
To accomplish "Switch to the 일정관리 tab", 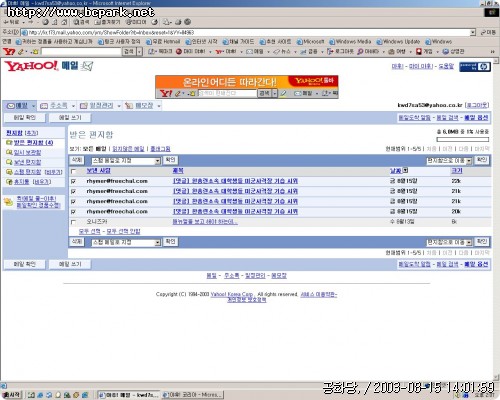I will (97, 106).
